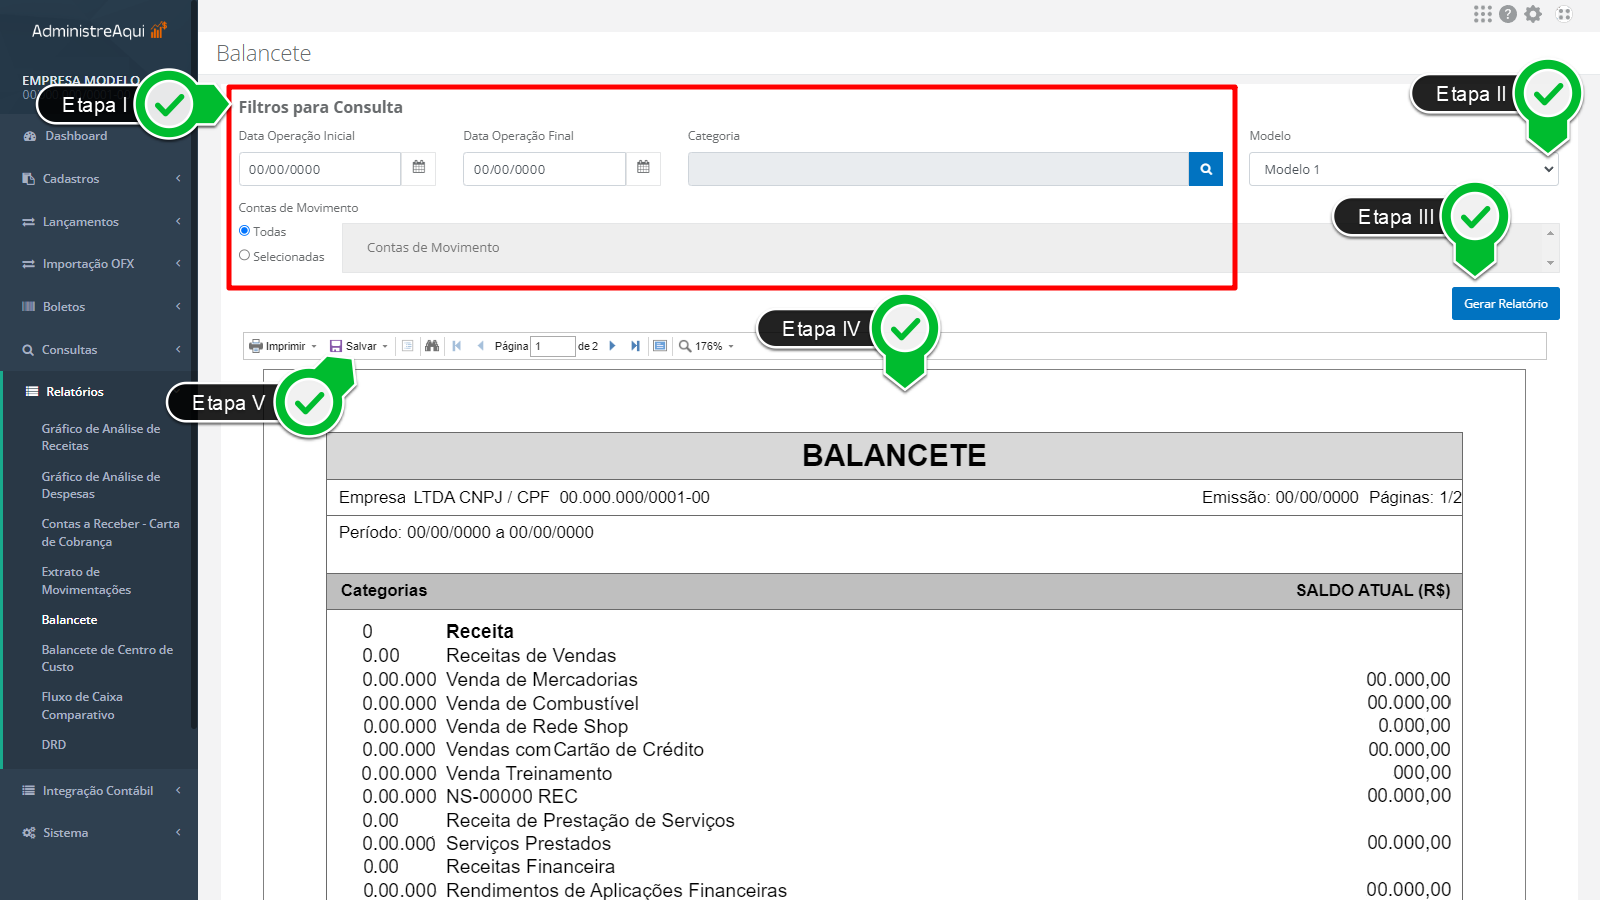Screen dimensions: 1600x900
Task: Open the Modelo dropdown
Action: [1403, 169]
